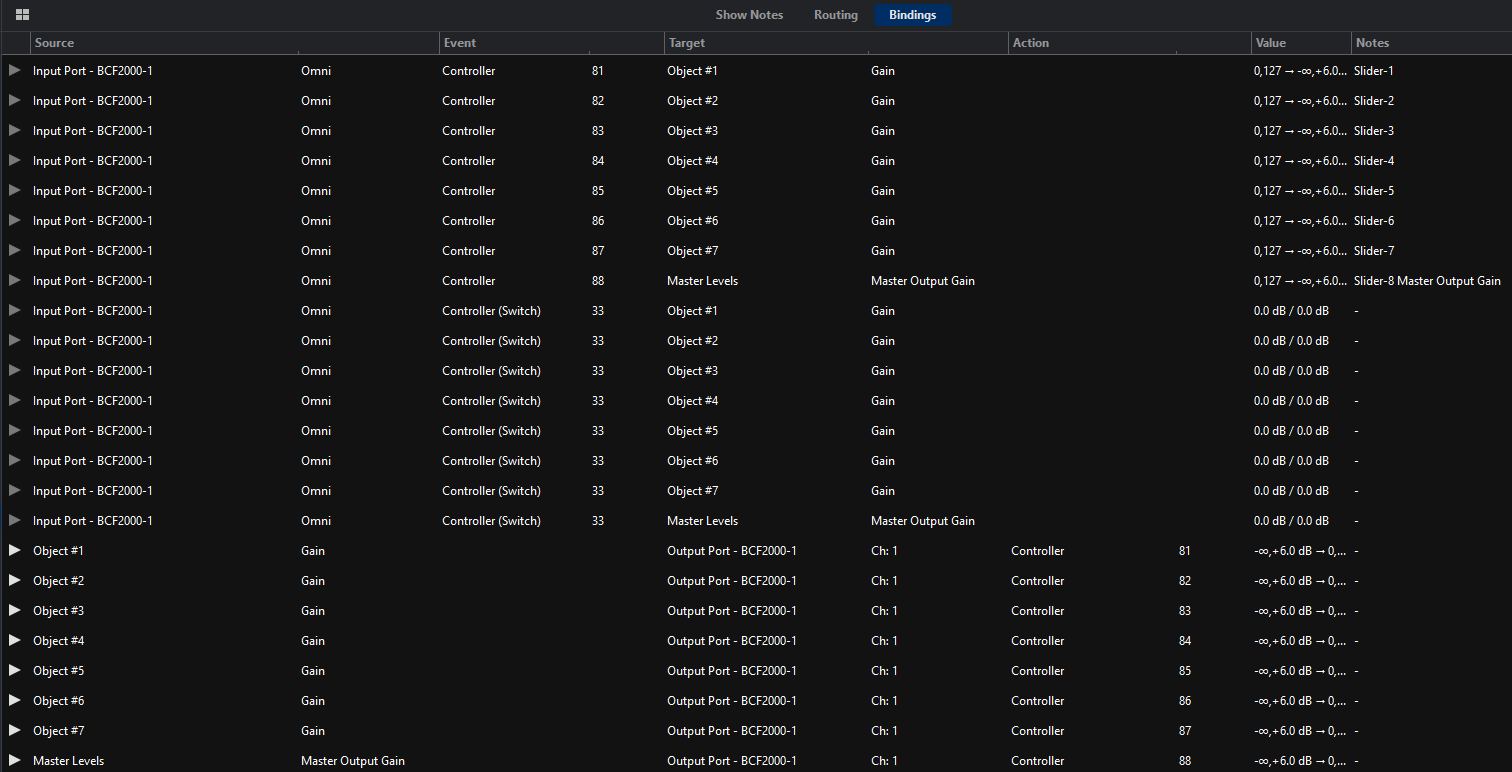The height and width of the screenshot is (772, 1512).
Task: Click triangle icon of Controller 81 input row
Action: [x=14, y=71]
